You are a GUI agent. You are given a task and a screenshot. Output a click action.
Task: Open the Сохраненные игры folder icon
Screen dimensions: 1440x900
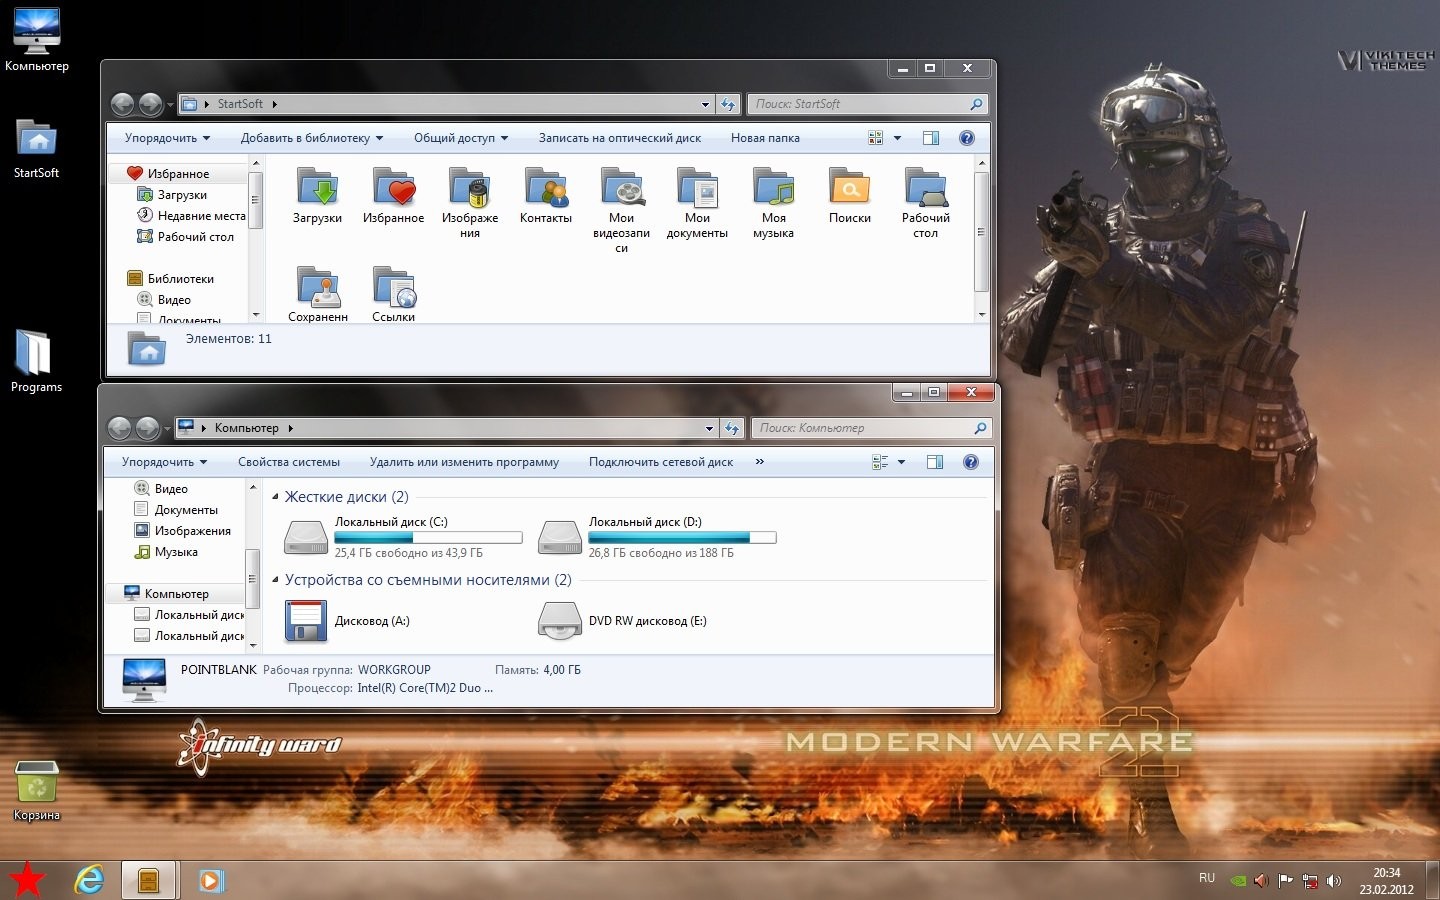tap(318, 287)
